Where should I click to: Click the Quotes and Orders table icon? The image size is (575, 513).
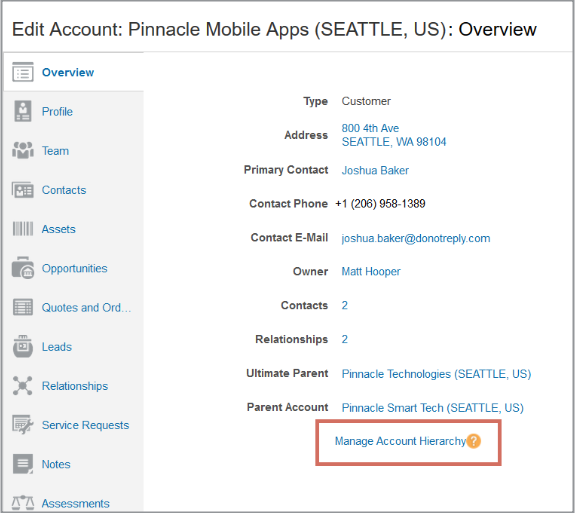click(23, 307)
